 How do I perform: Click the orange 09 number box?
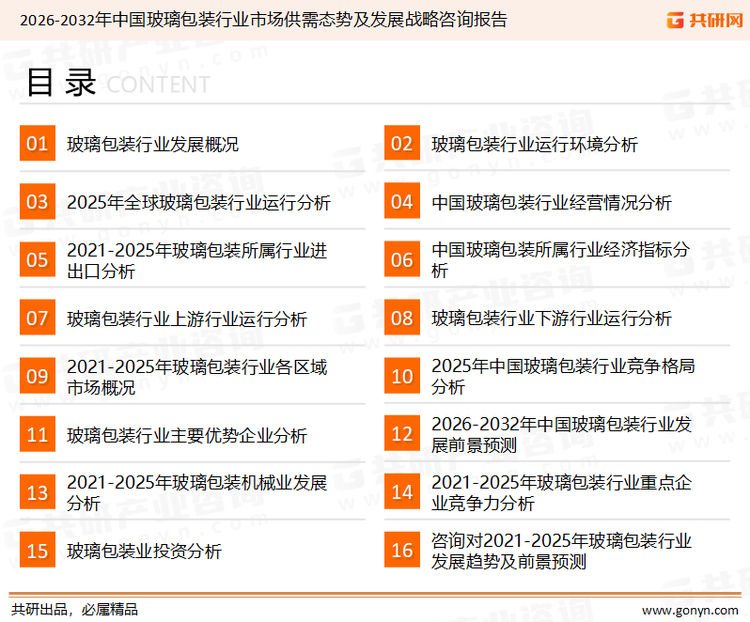pyautogui.click(x=37, y=376)
